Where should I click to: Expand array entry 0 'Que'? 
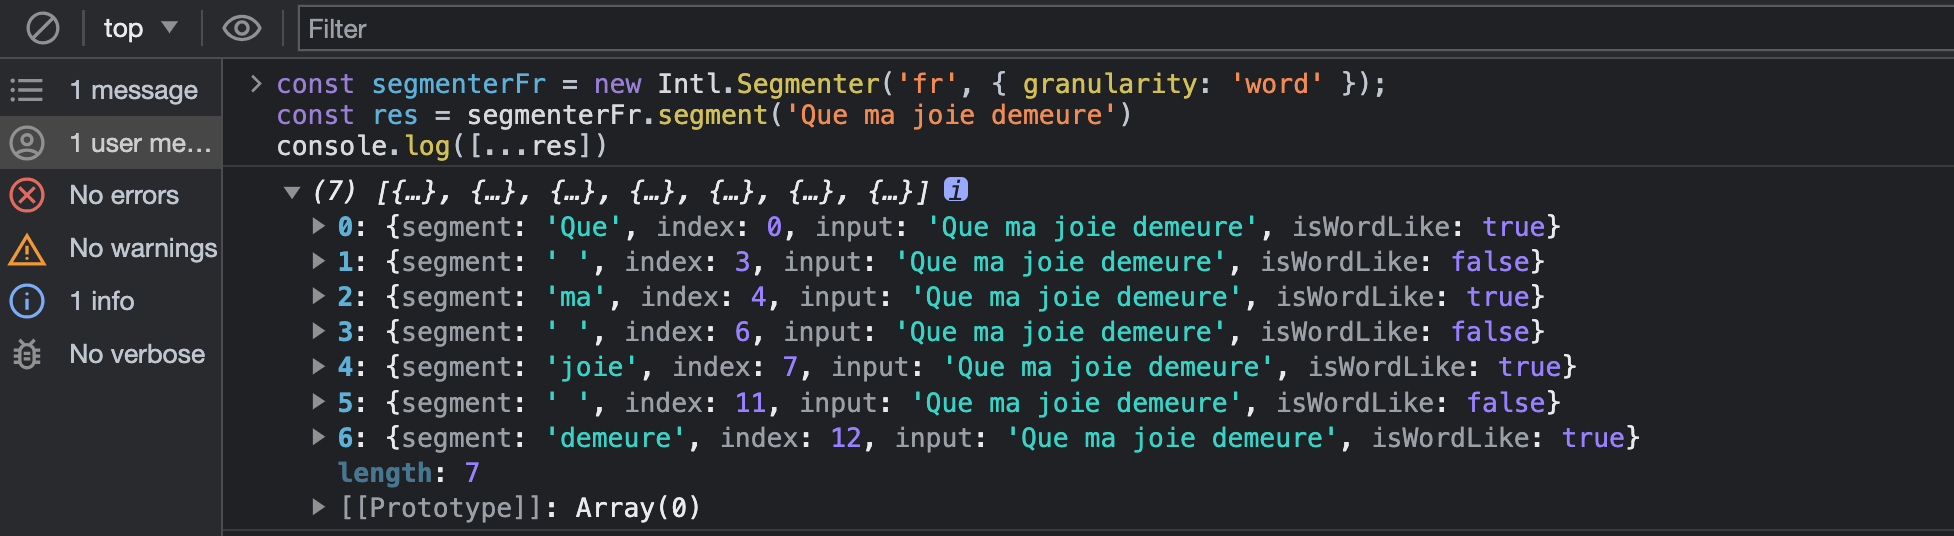point(318,226)
